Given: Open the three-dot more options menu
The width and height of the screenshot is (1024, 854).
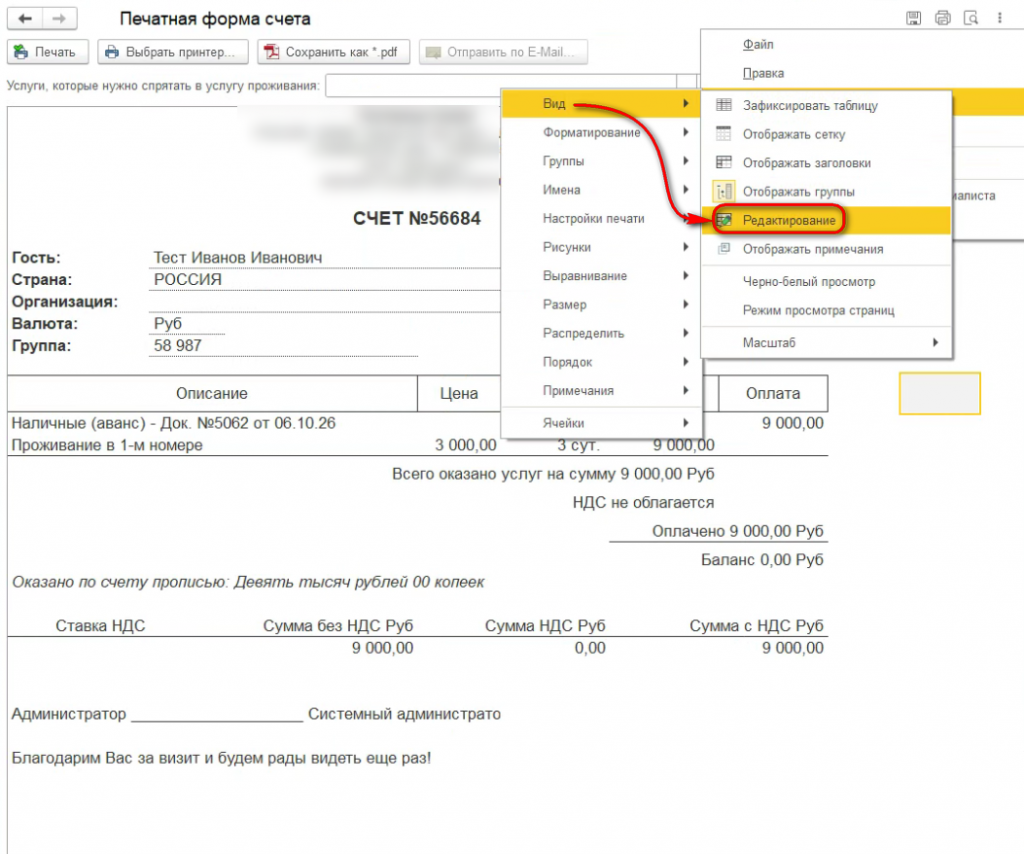Looking at the screenshot, I should pyautogui.click(x=1000, y=18).
